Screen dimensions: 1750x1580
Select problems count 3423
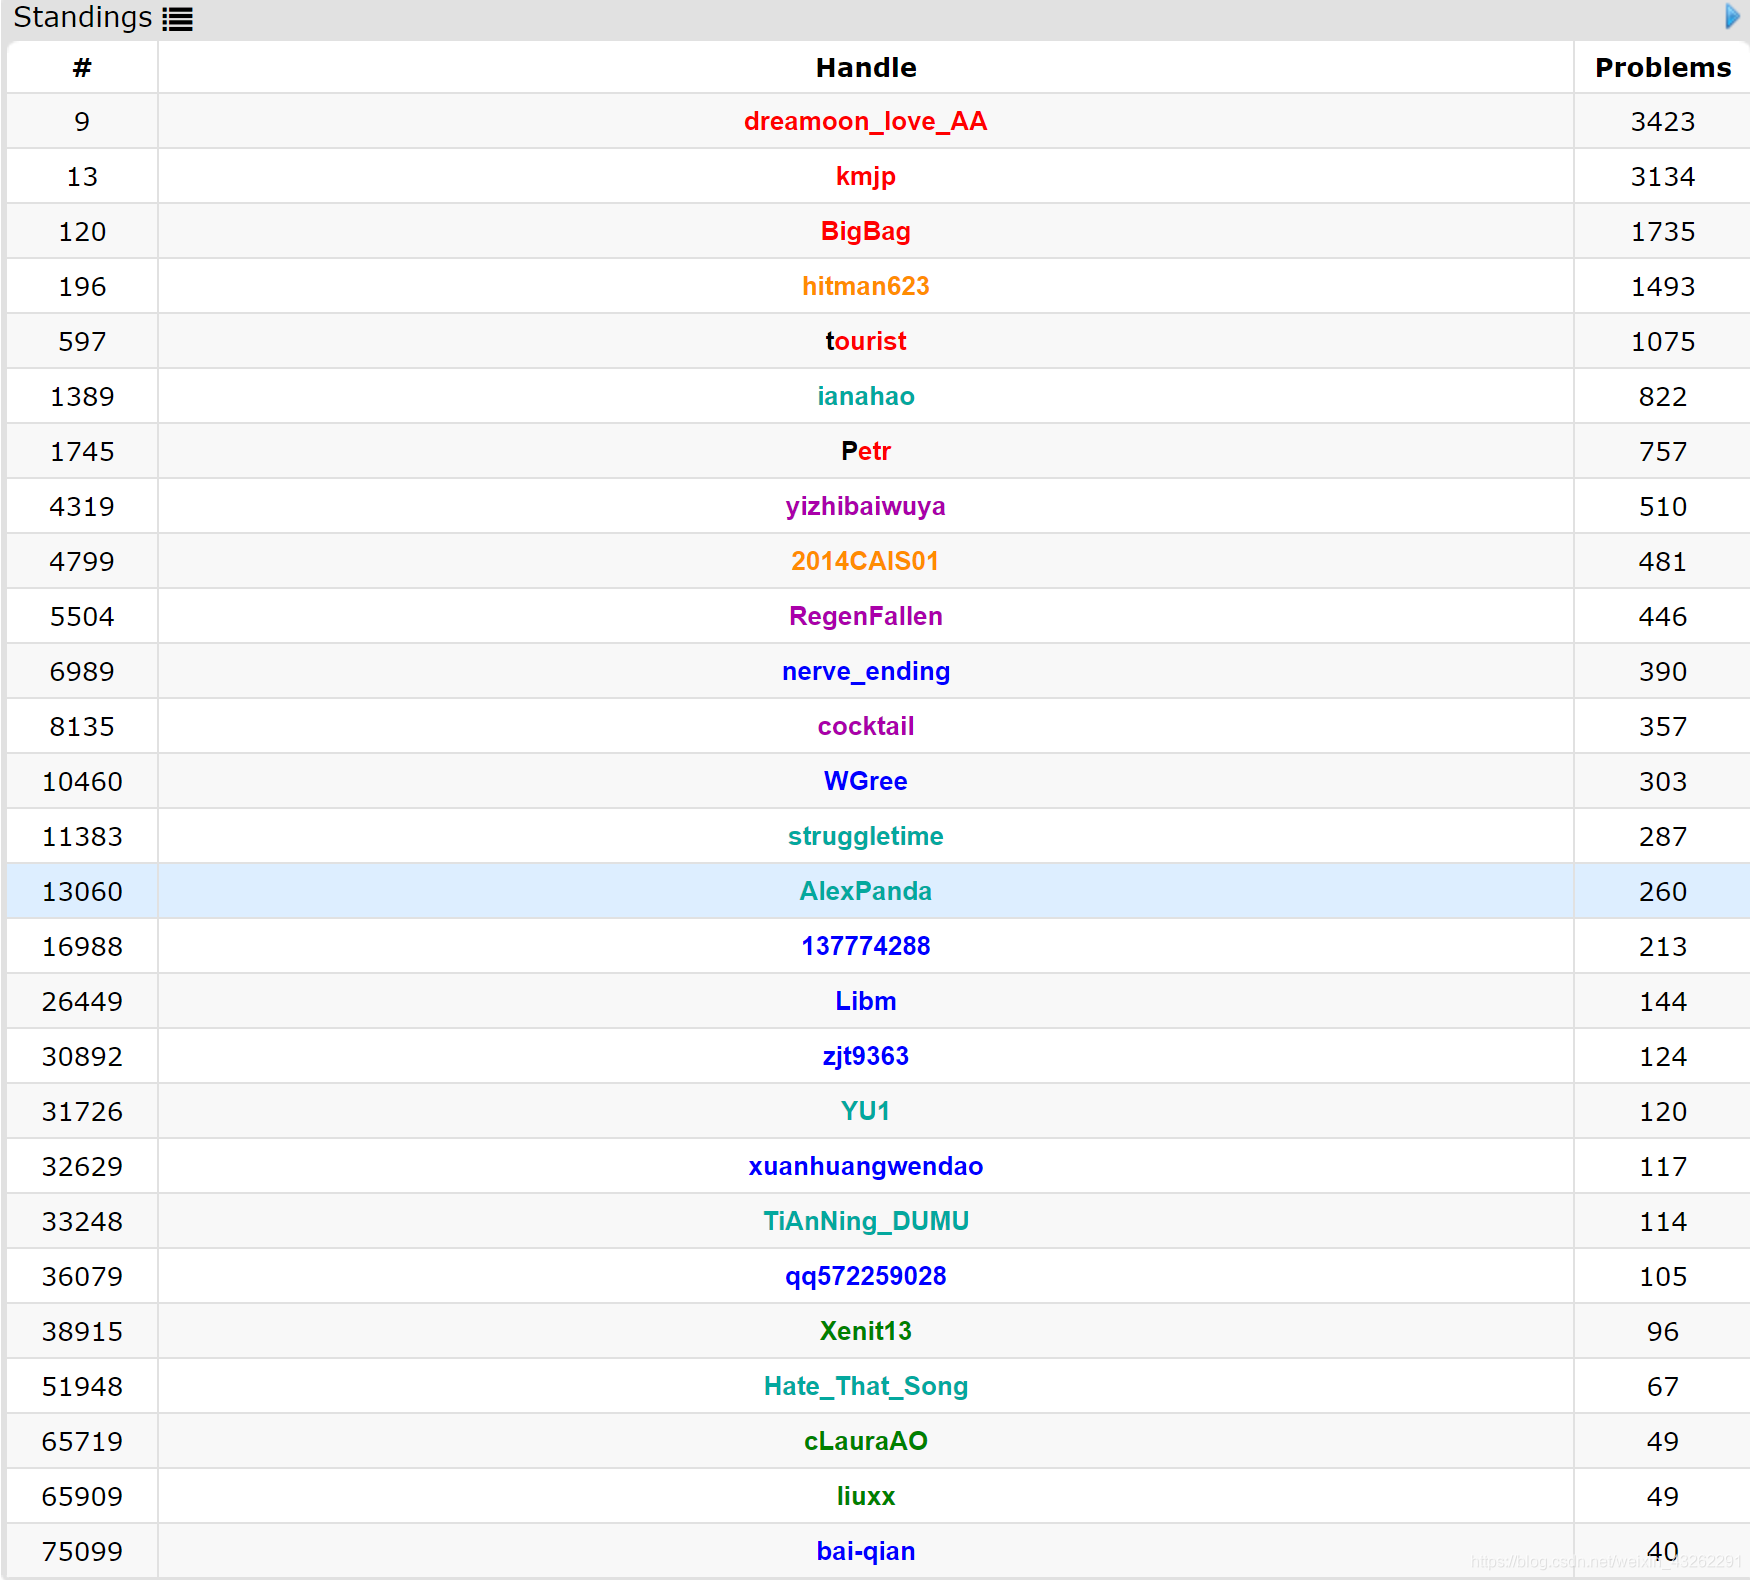click(1662, 122)
